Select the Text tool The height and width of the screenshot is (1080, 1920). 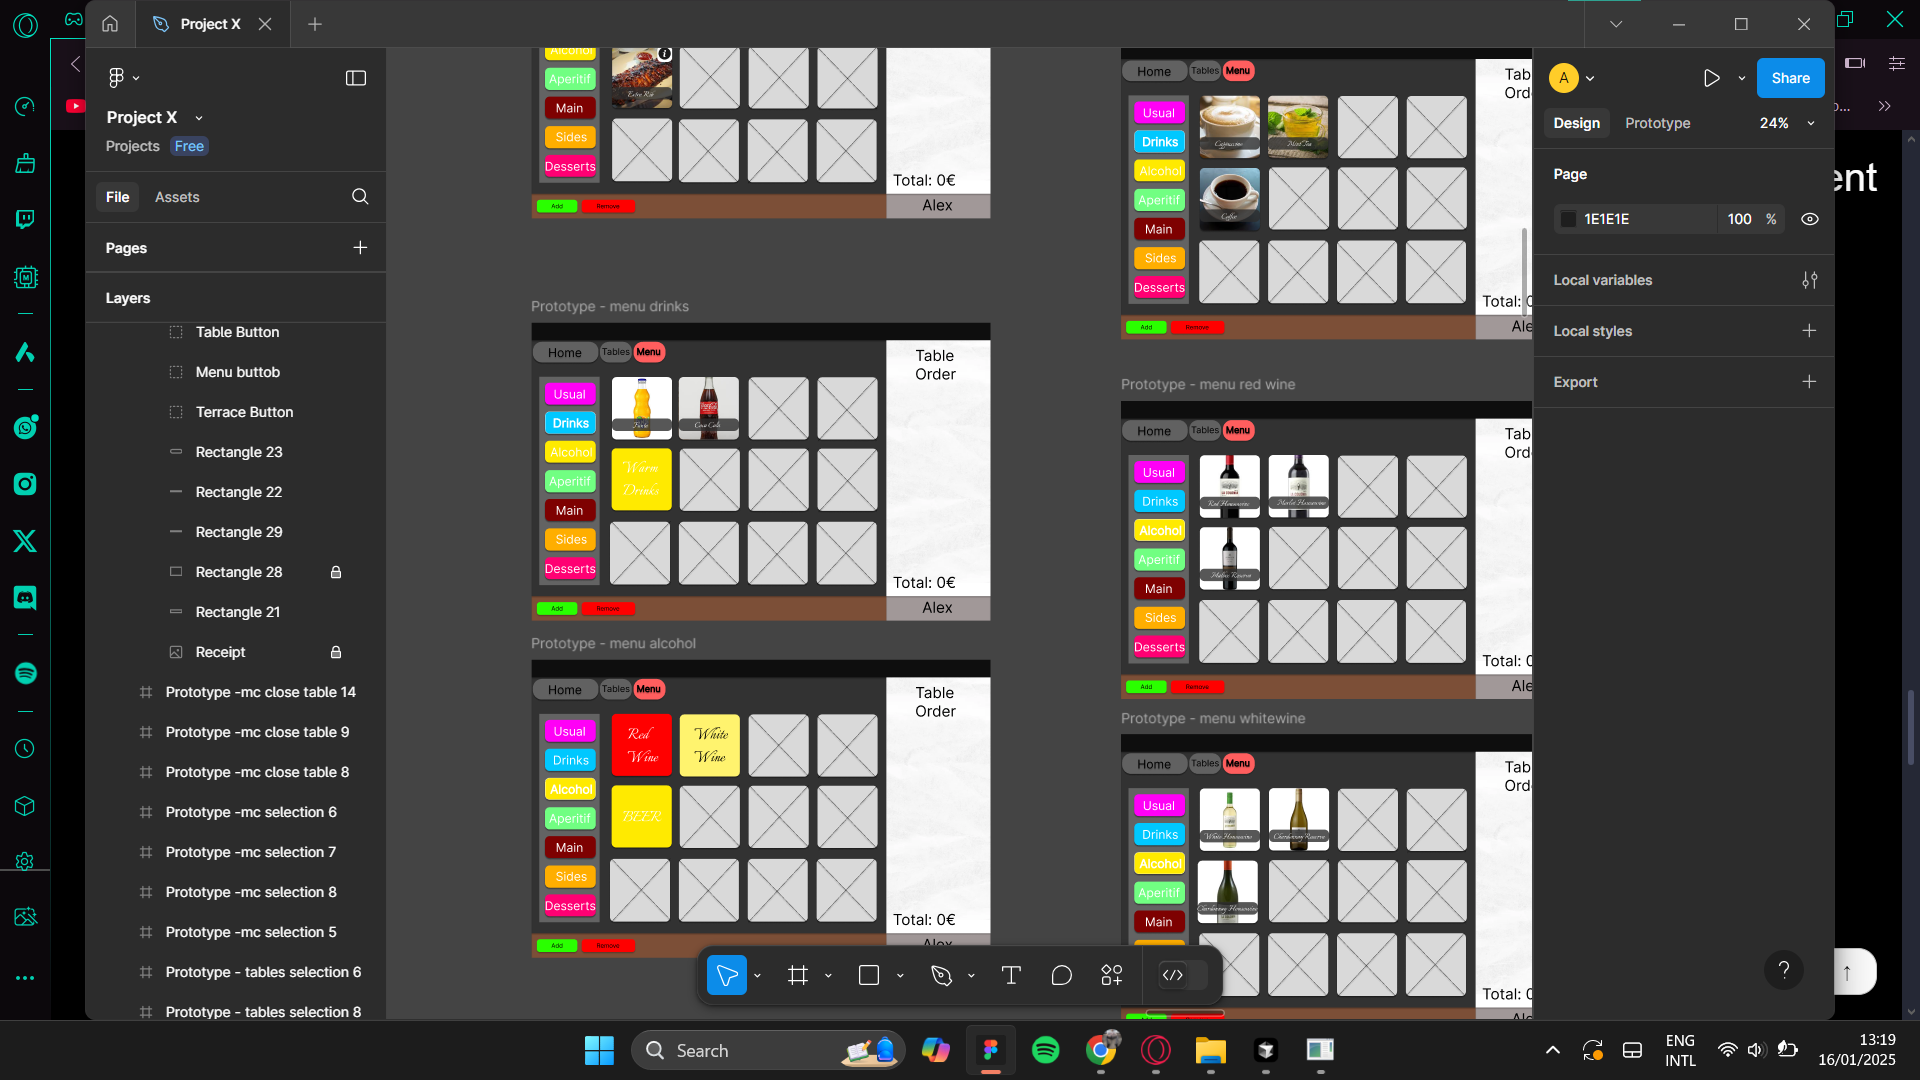click(1011, 975)
